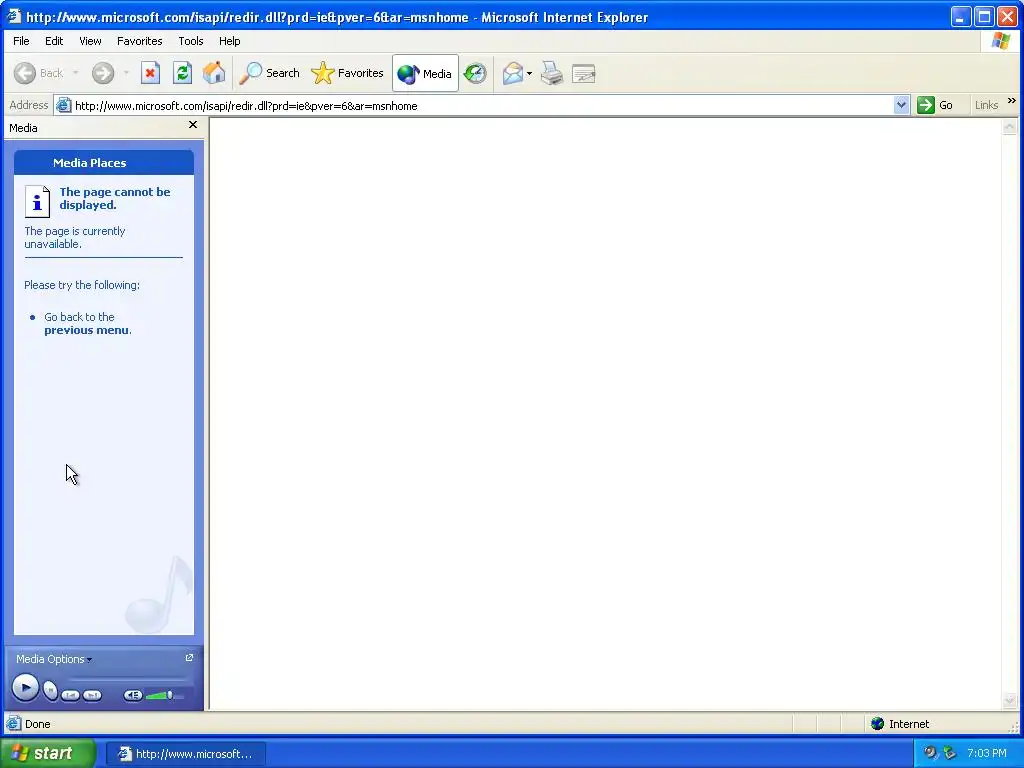Click the 'Done' status bar text
Viewport: 1024px width, 768px height.
[x=37, y=724]
